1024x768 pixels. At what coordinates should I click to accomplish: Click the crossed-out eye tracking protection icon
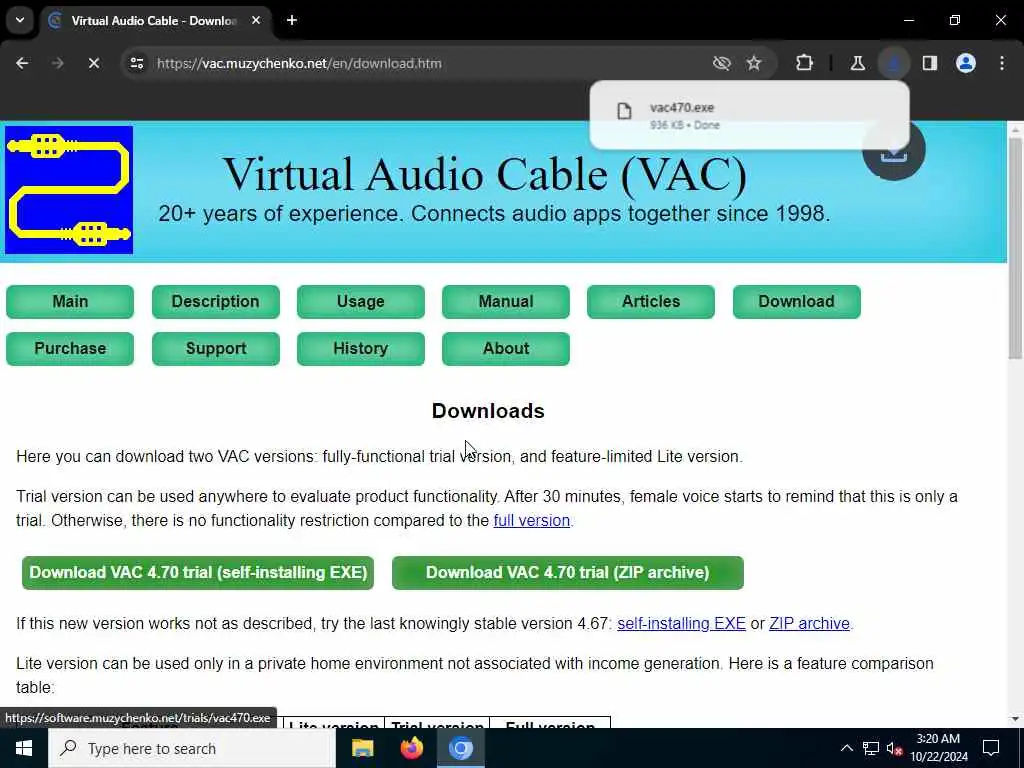[722, 63]
